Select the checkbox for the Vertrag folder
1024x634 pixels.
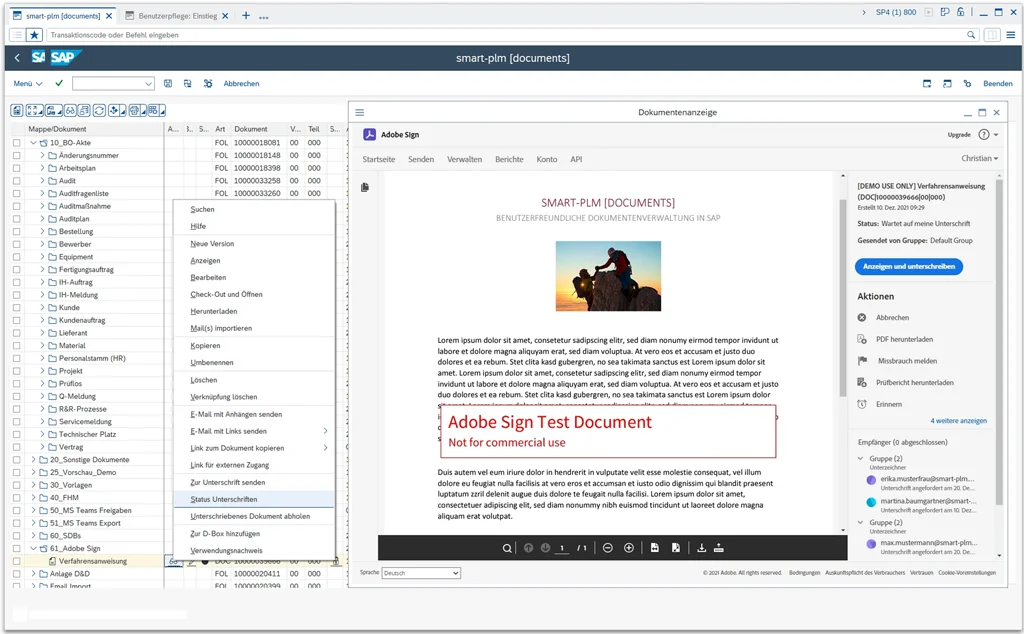[16, 447]
